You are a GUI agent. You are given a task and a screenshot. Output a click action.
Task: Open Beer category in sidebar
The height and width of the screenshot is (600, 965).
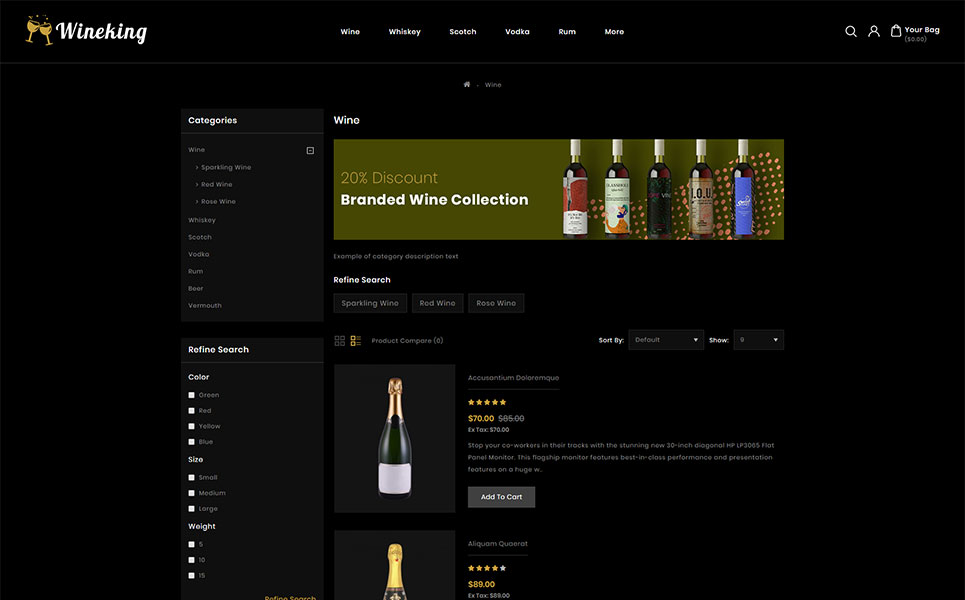(x=196, y=289)
